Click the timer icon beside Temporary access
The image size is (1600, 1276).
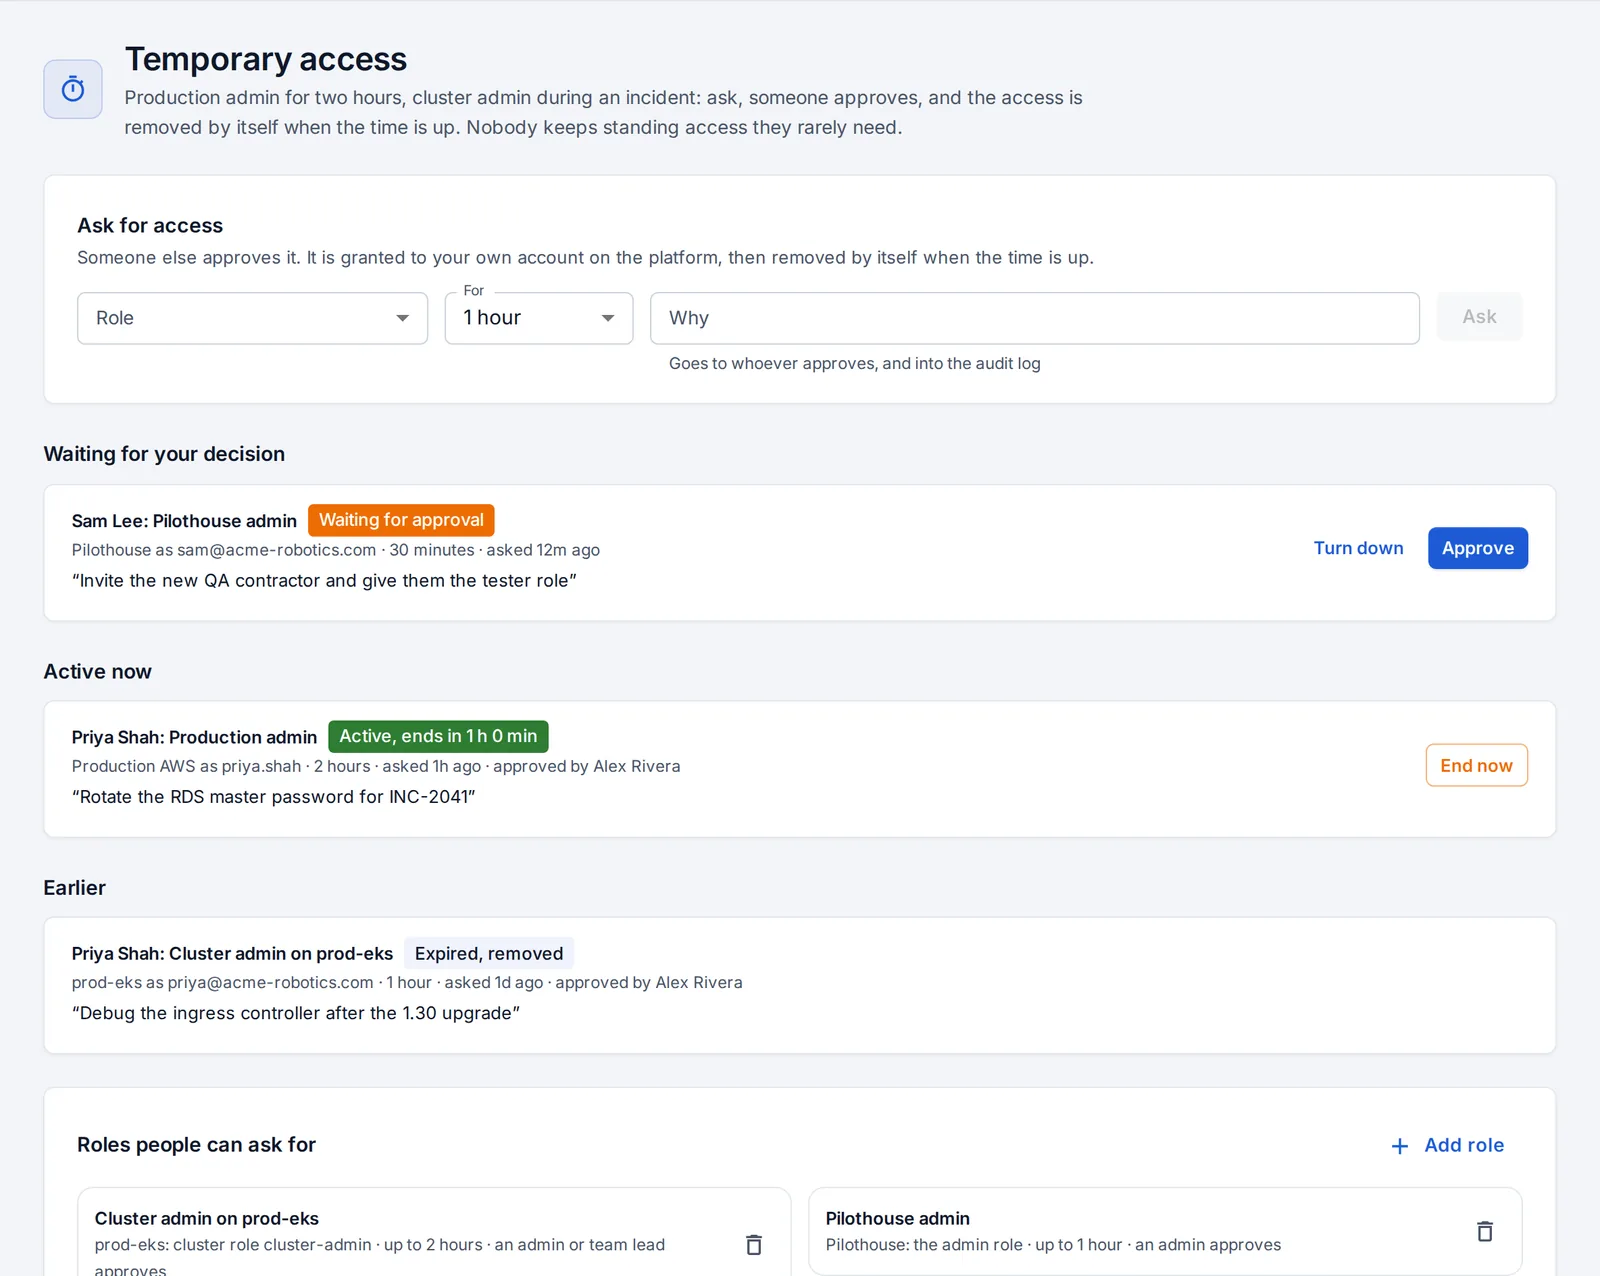click(73, 89)
